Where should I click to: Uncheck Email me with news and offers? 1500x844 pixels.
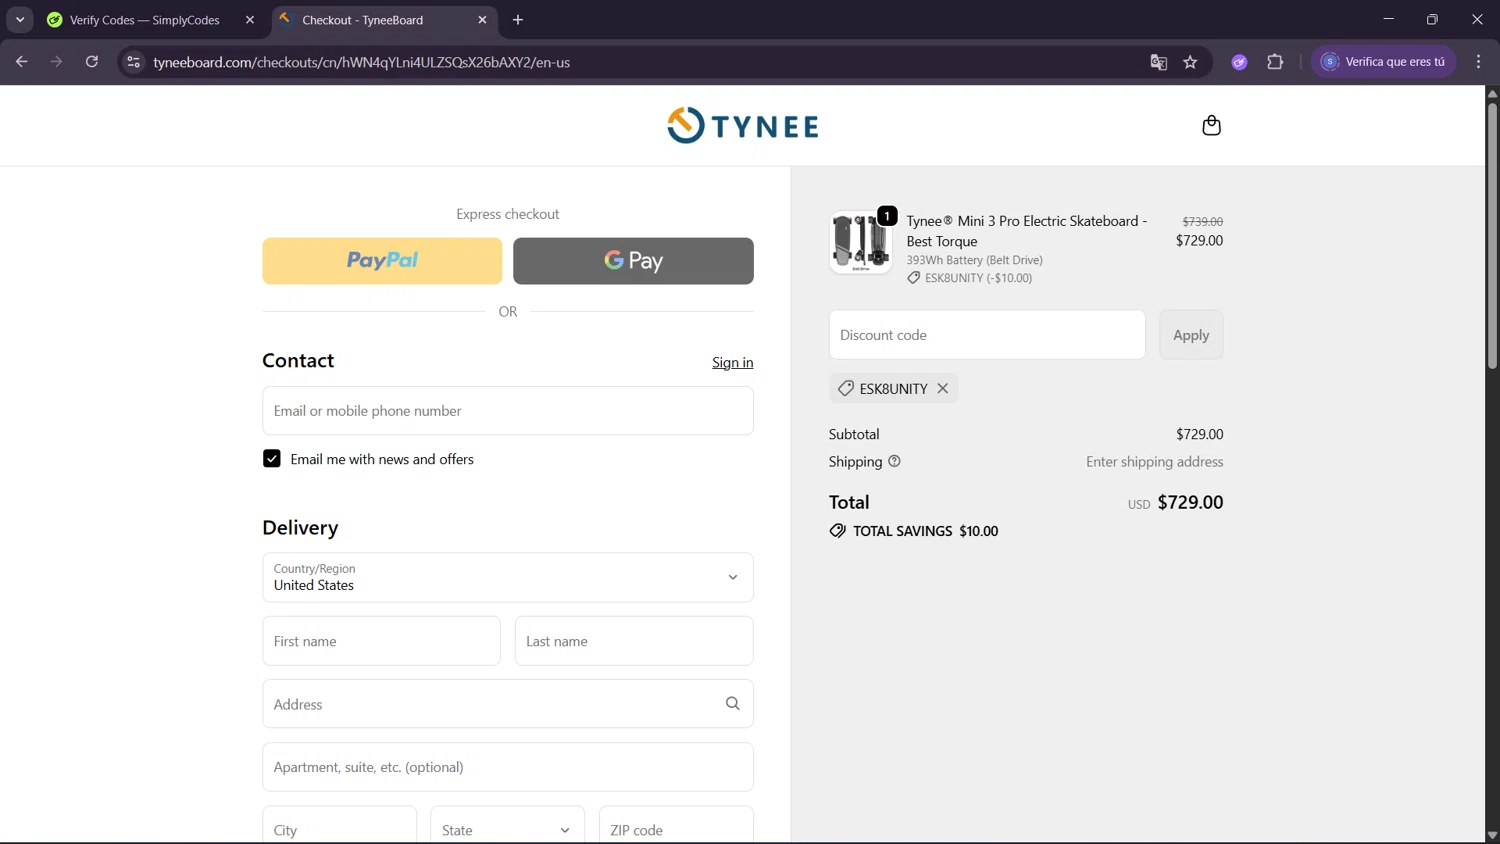tap(272, 459)
